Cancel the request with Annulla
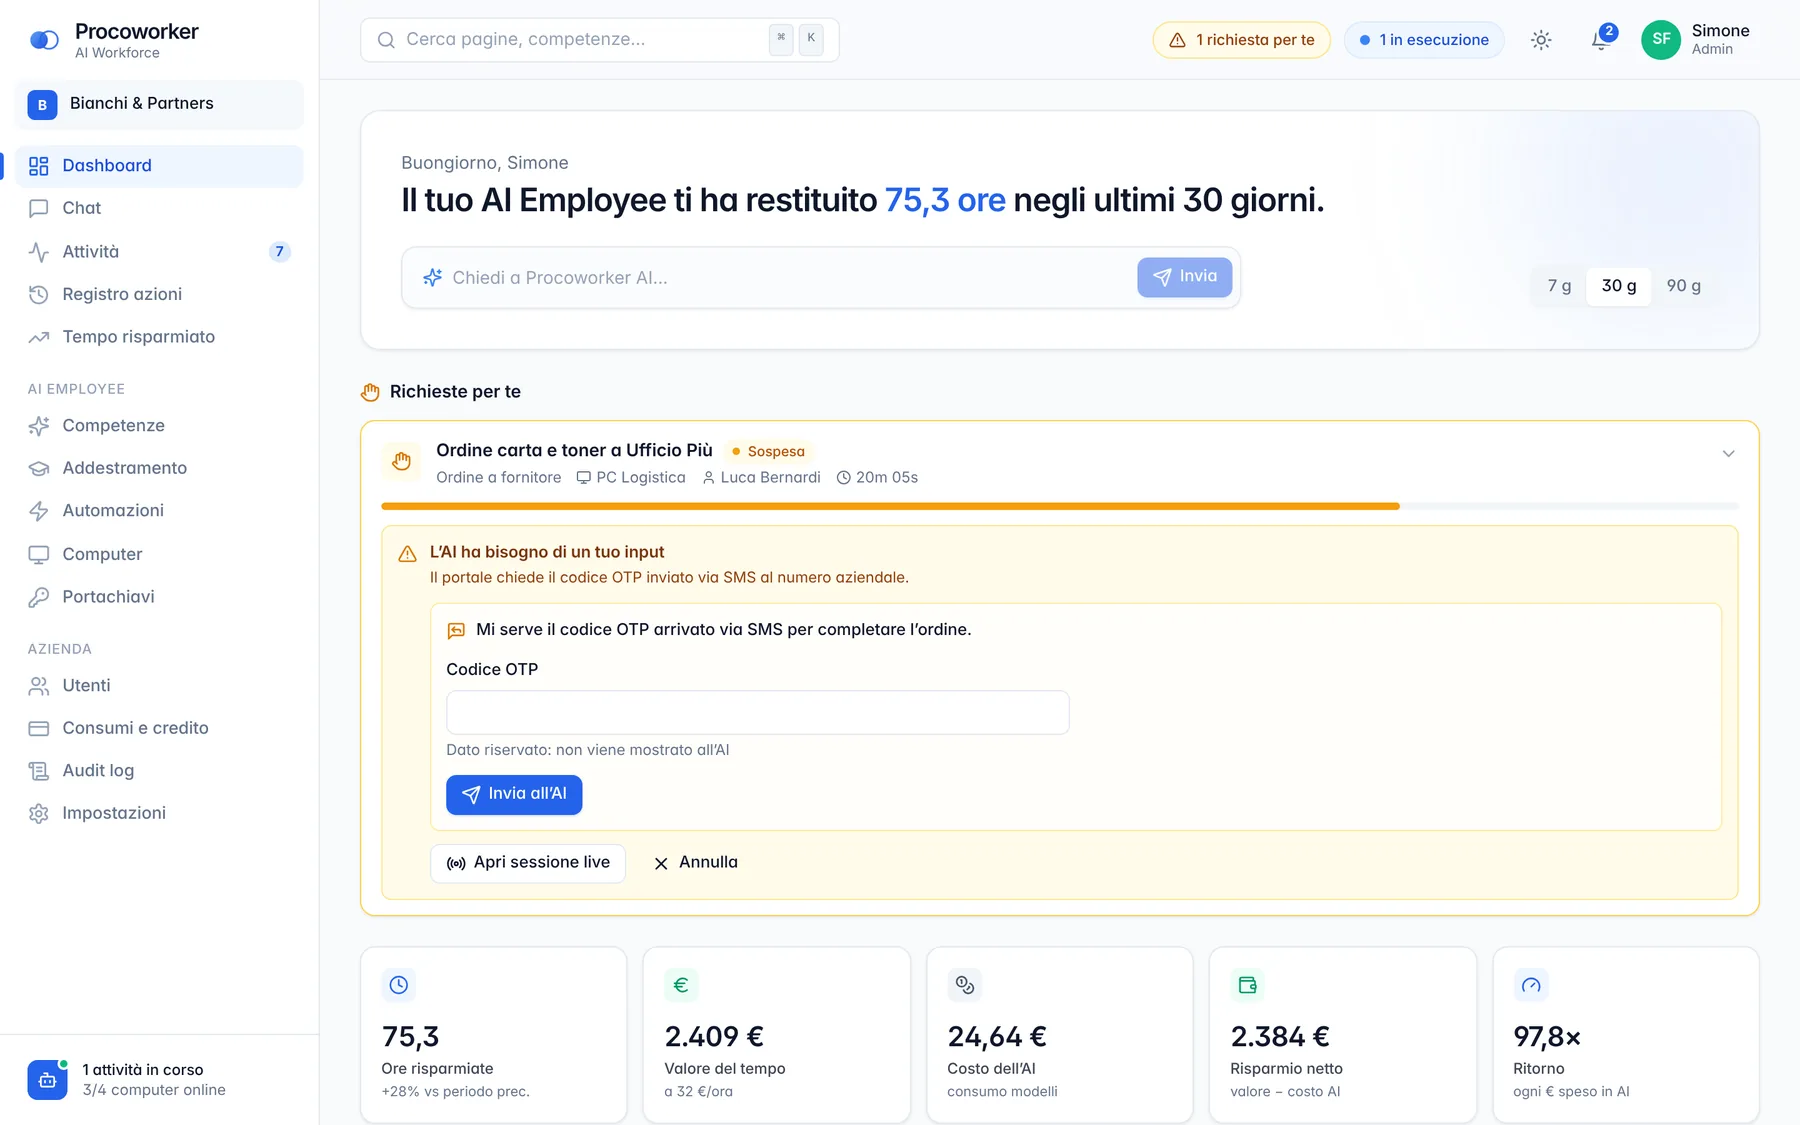 click(695, 863)
